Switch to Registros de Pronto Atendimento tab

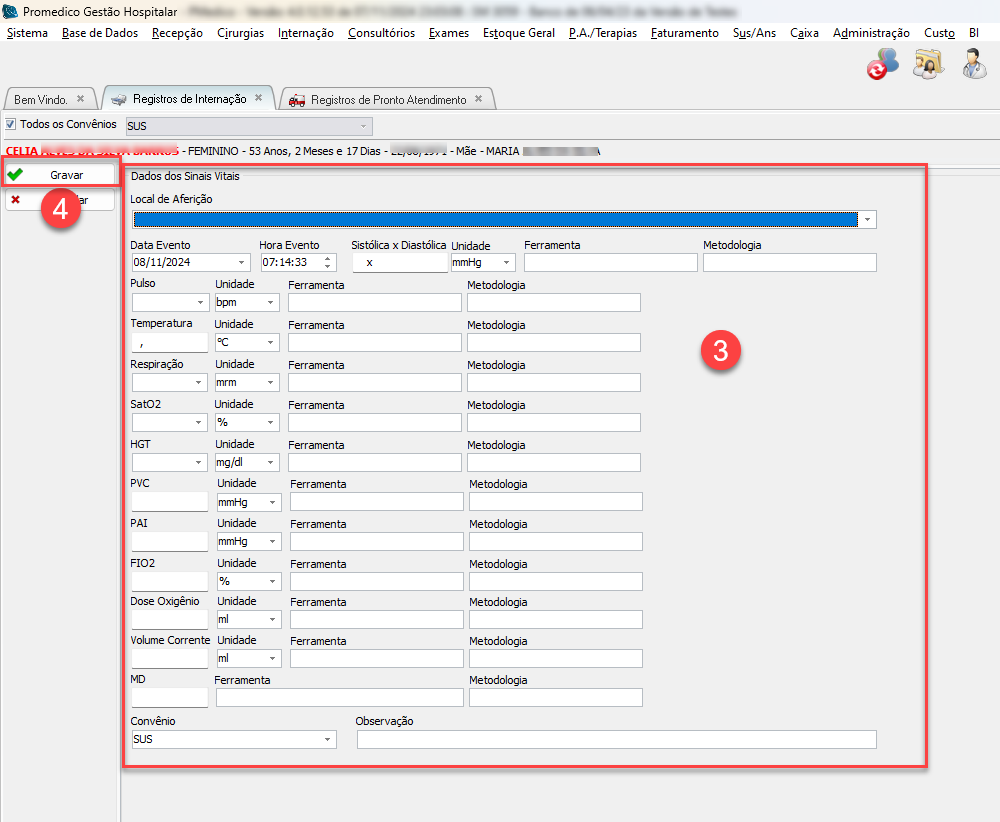coord(388,100)
